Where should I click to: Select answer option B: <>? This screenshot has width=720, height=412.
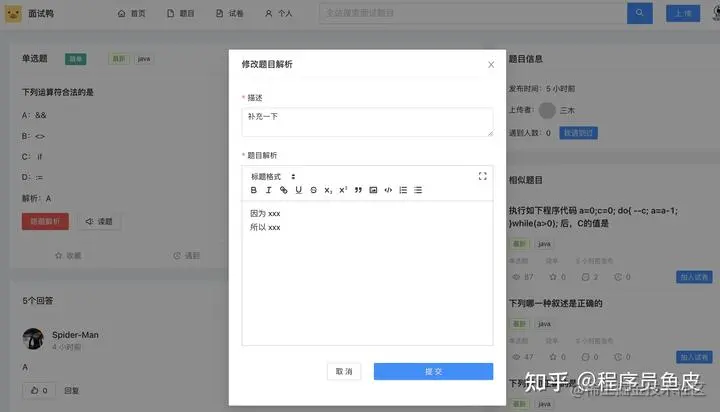[33, 136]
